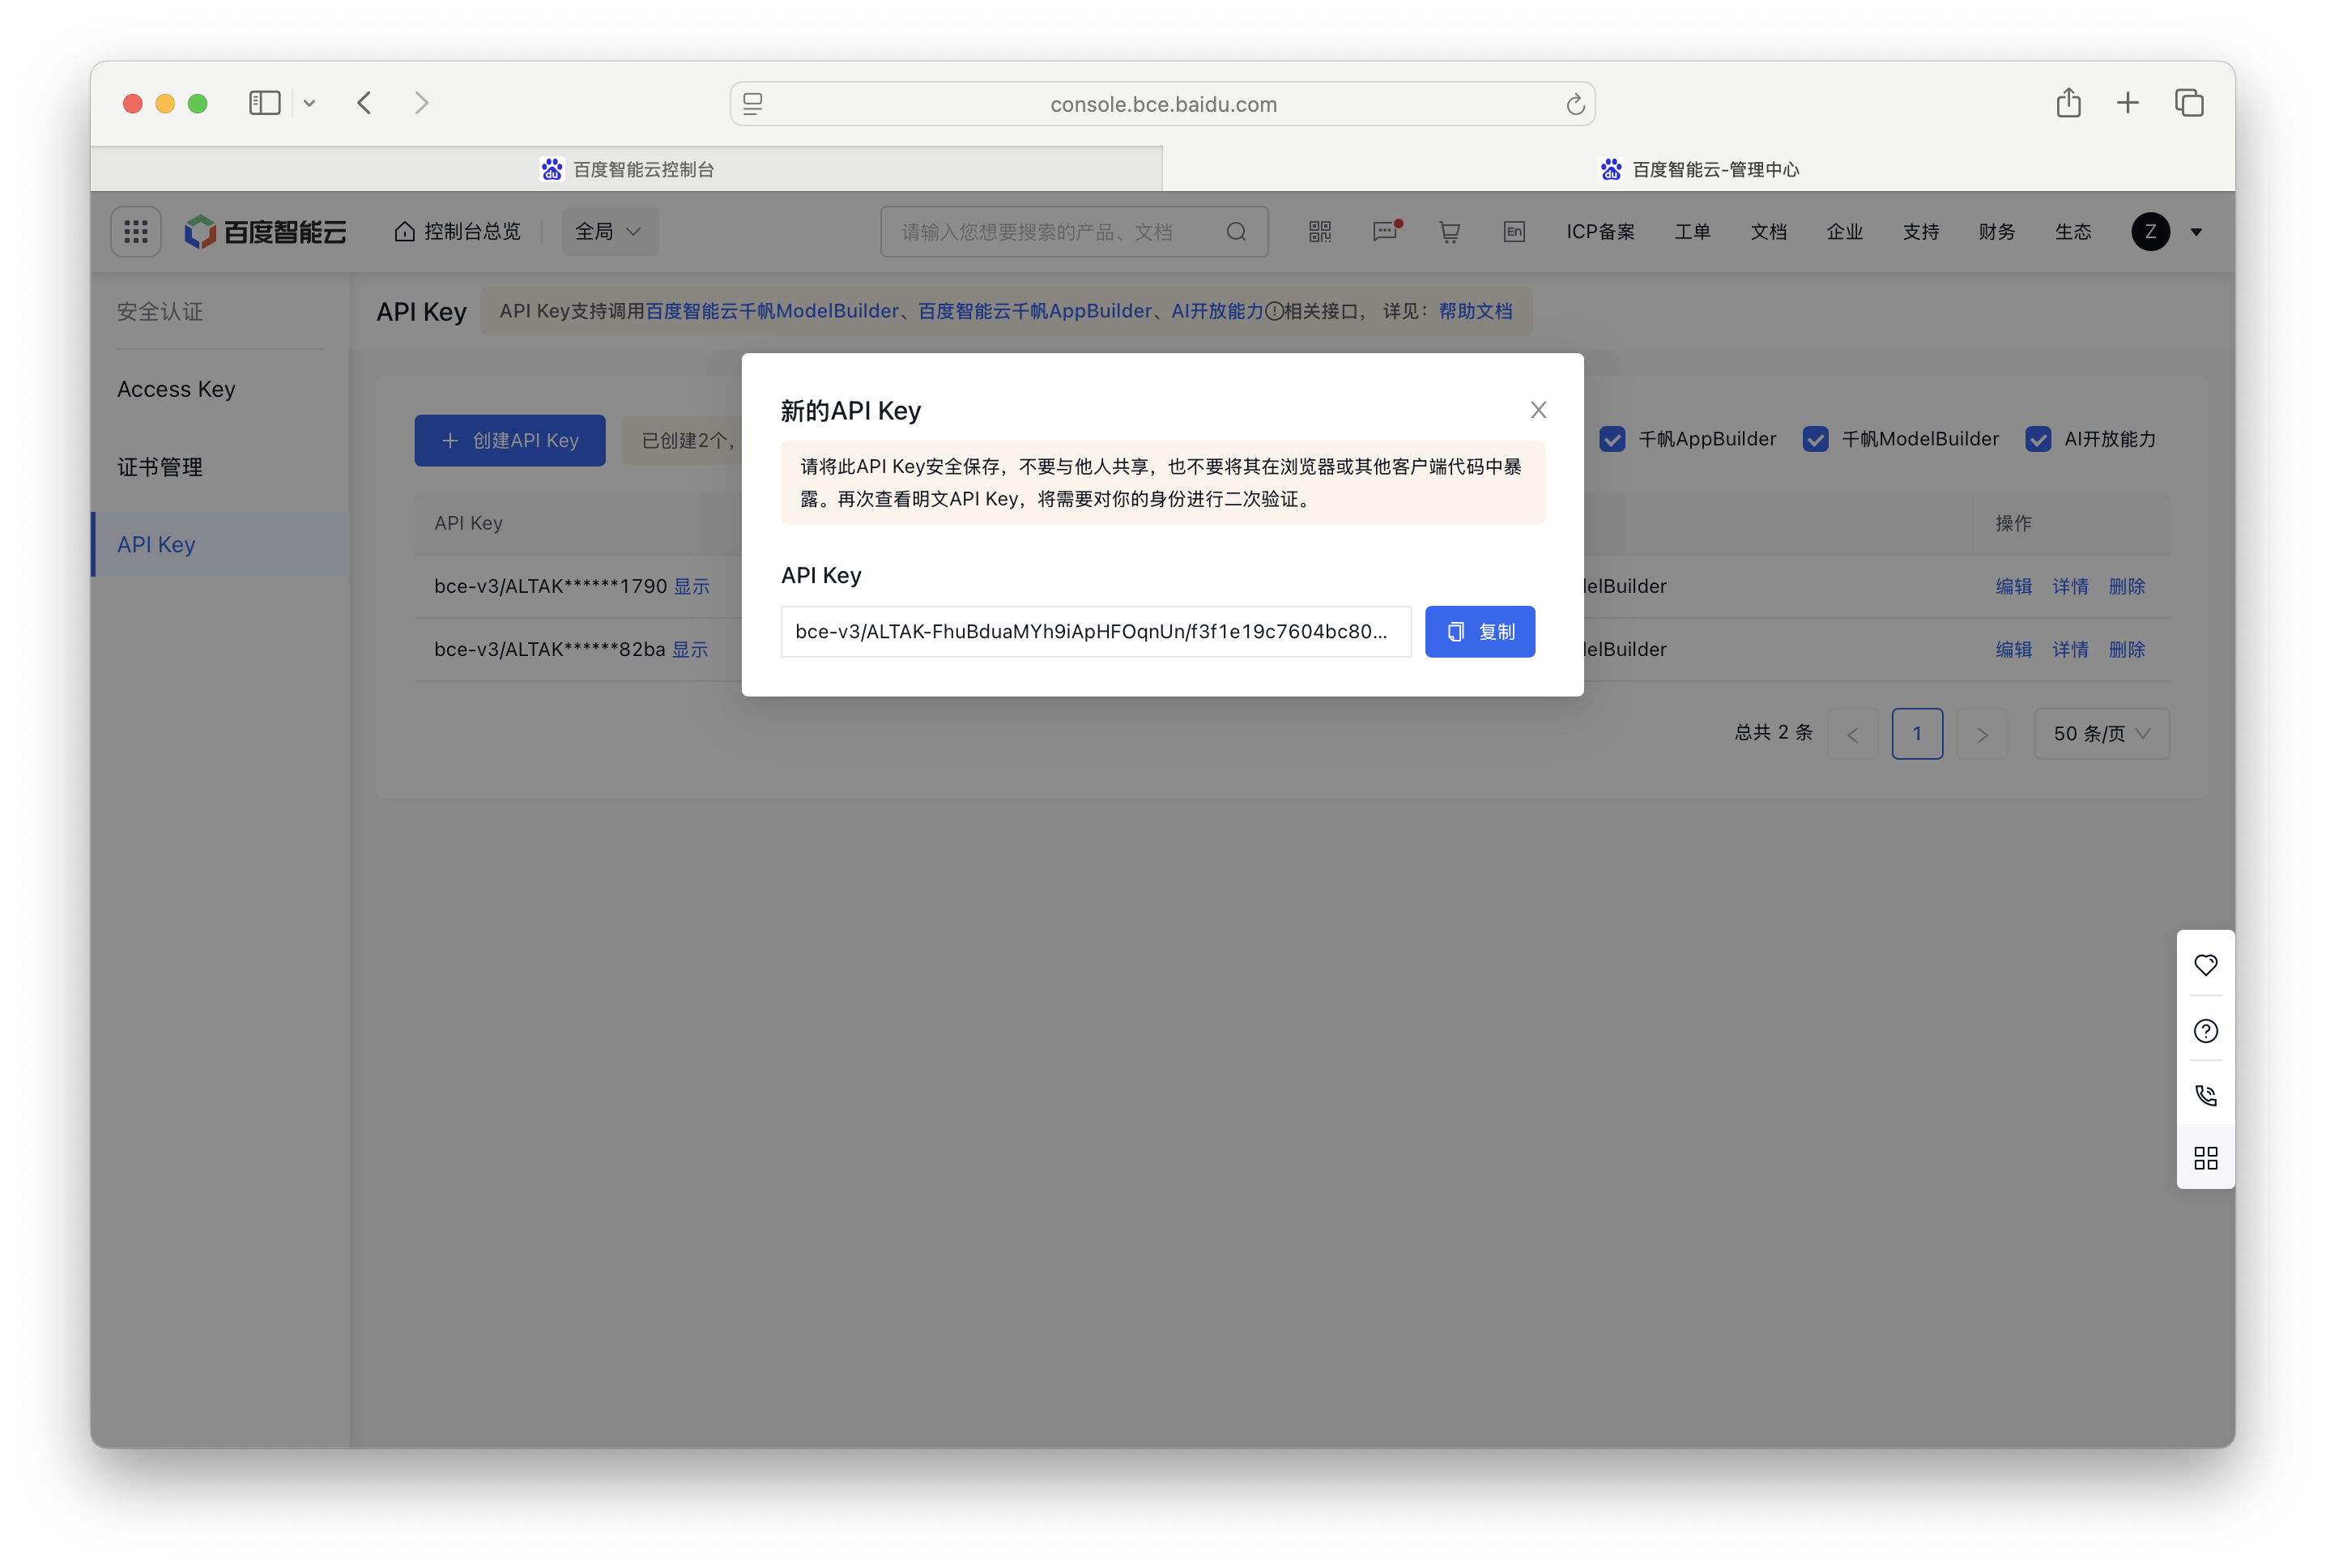Open the shopping cart icon
Screen dimensions: 2326x1568
(x=1449, y=231)
